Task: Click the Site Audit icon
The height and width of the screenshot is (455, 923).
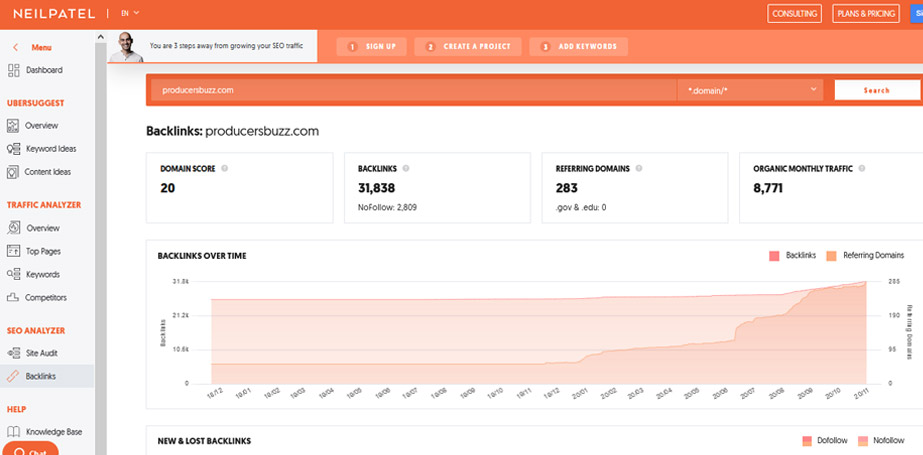Action: coord(14,353)
